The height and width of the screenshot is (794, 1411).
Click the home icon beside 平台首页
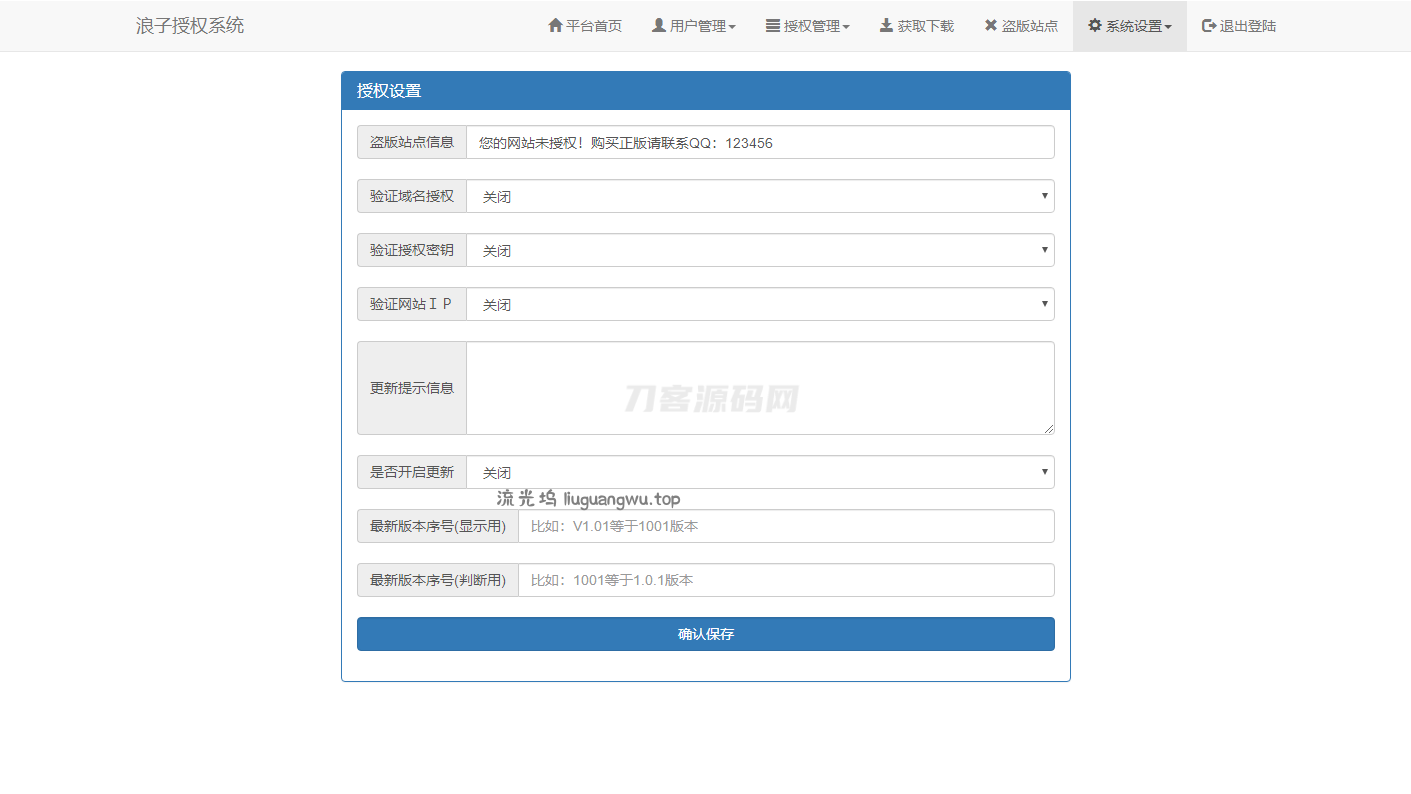[555, 26]
